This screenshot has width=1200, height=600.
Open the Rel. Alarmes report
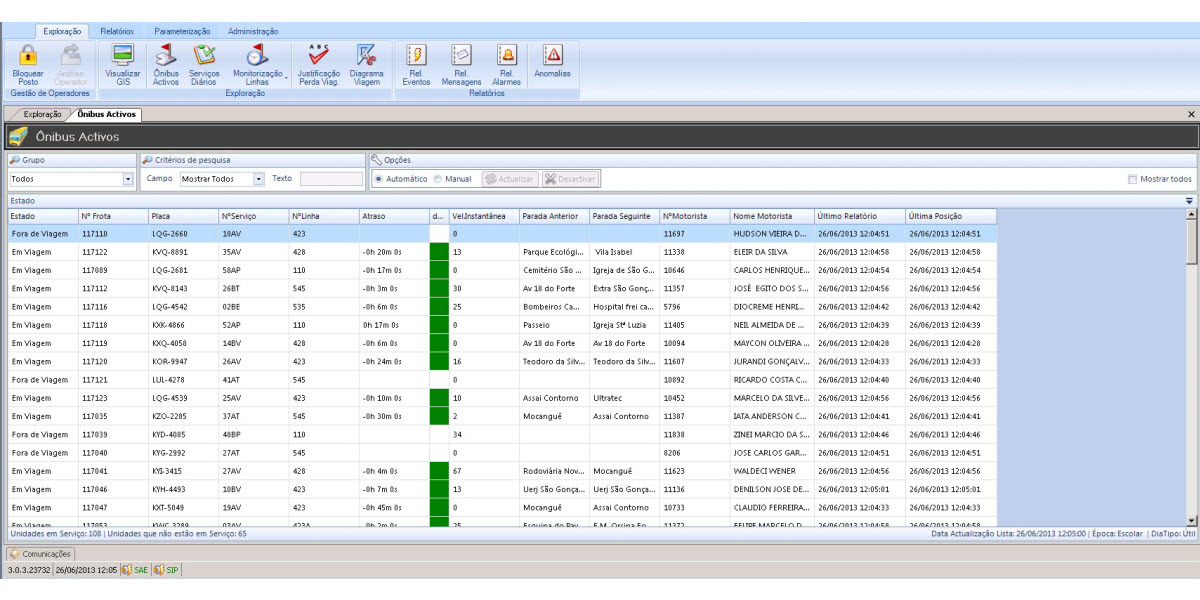tap(506, 56)
